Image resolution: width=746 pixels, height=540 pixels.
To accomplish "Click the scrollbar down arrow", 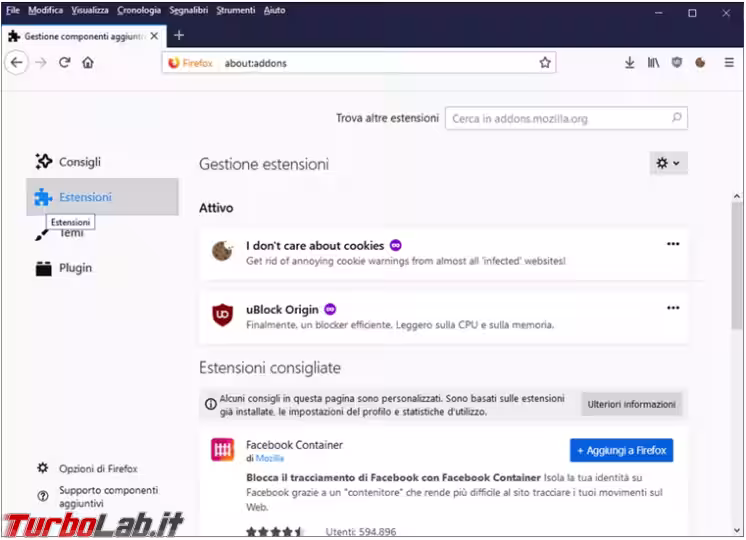I will 736,530.
